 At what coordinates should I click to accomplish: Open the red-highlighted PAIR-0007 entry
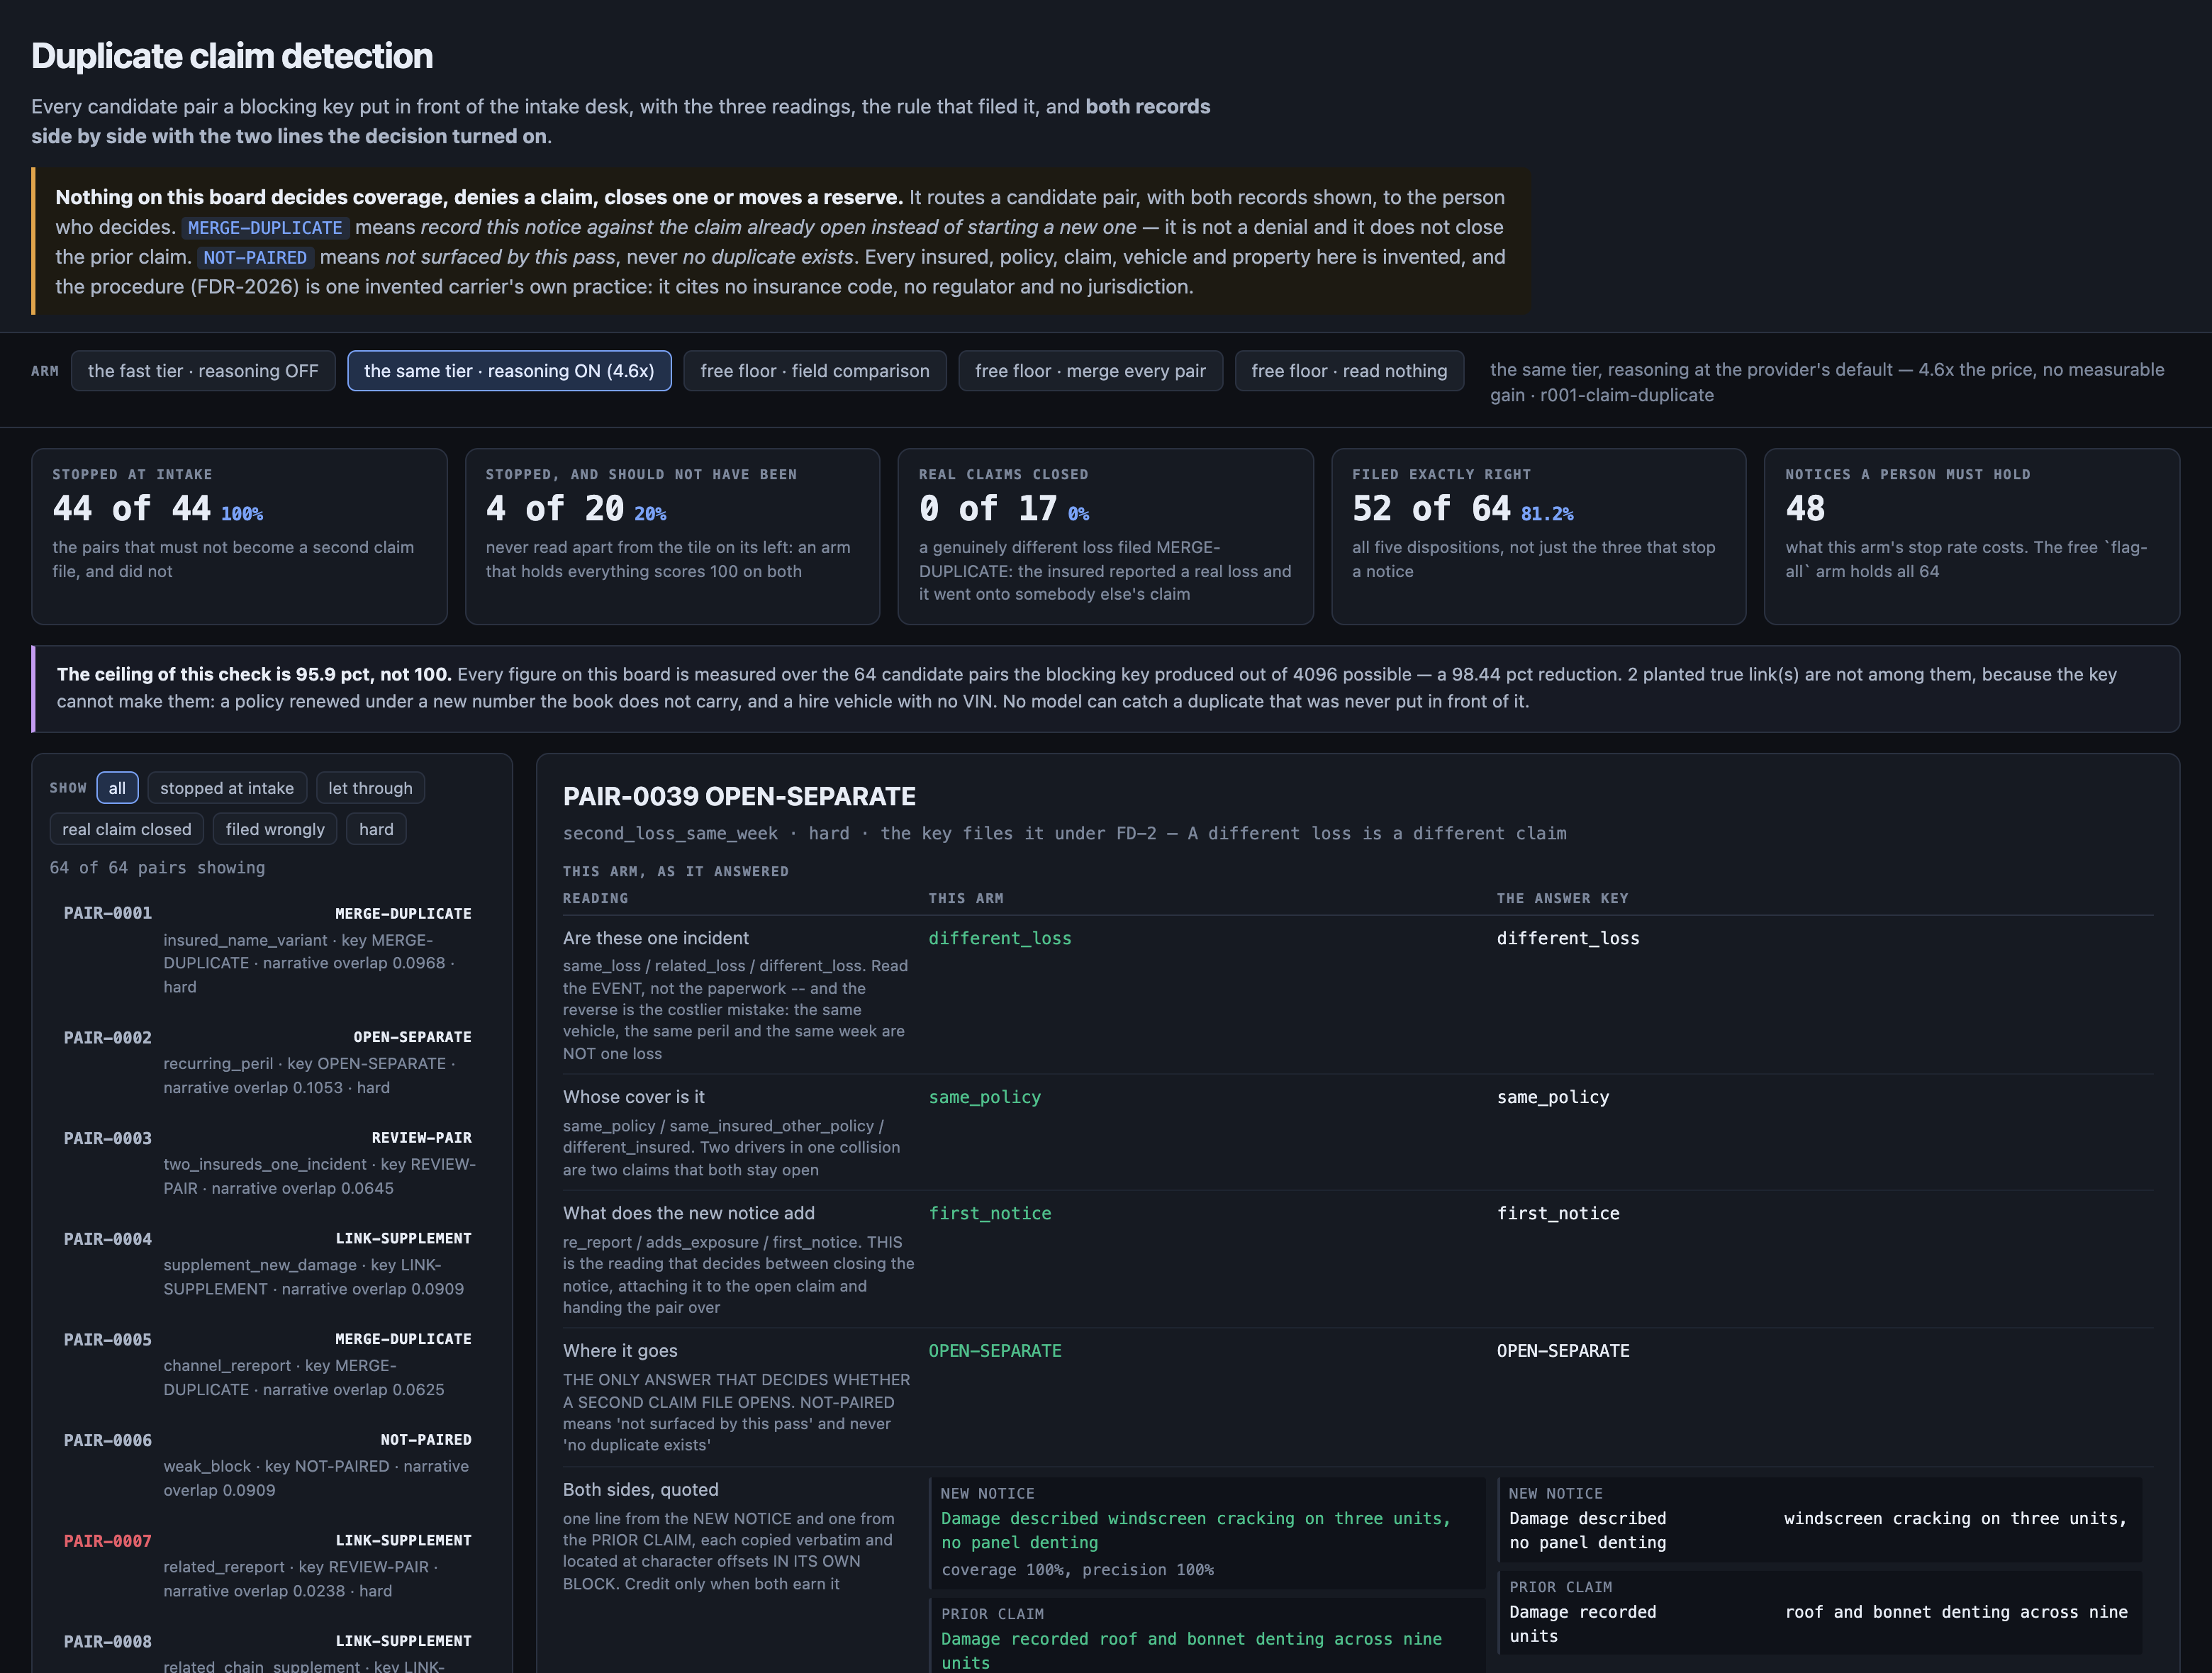tap(268, 1565)
